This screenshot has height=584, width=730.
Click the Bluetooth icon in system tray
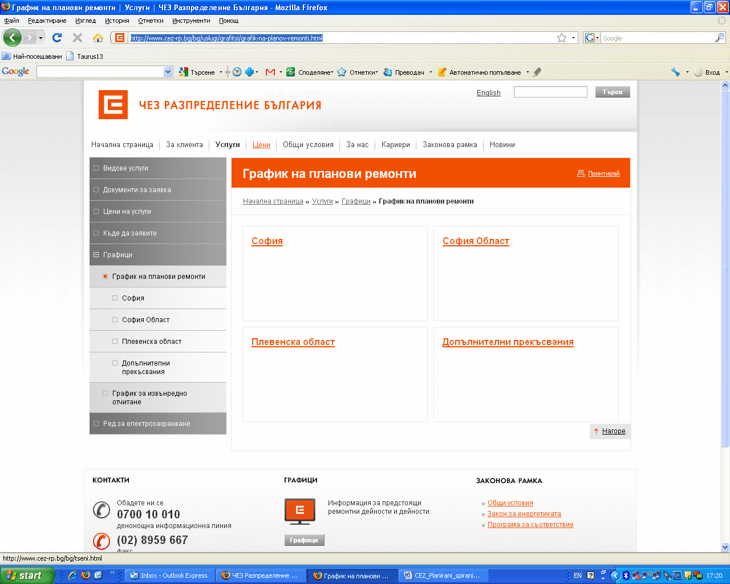point(626,576)
